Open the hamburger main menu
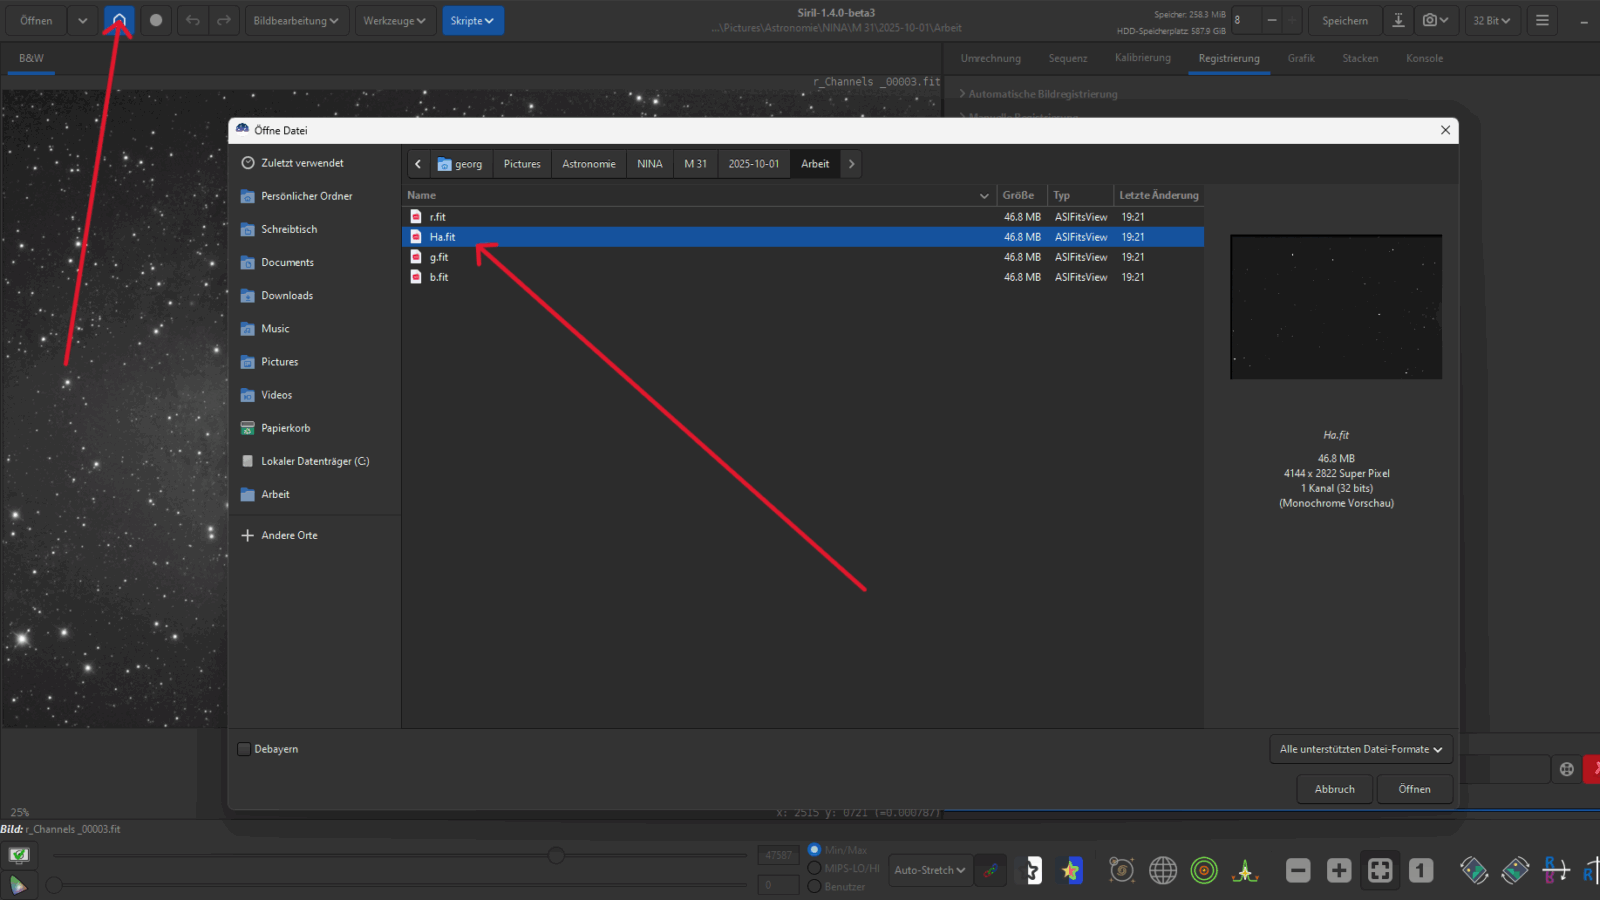Image resolution: width=1600 pixels, height=900 pixels. coord(1542,20)
